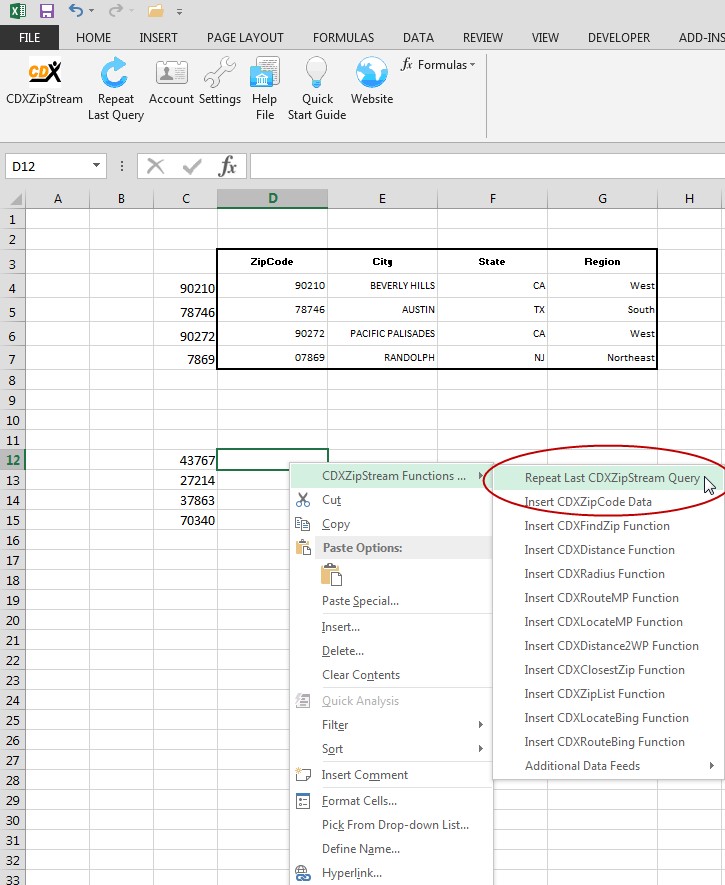Click the Excel application icon
The image size is (725, 885).
pos(17,11)
